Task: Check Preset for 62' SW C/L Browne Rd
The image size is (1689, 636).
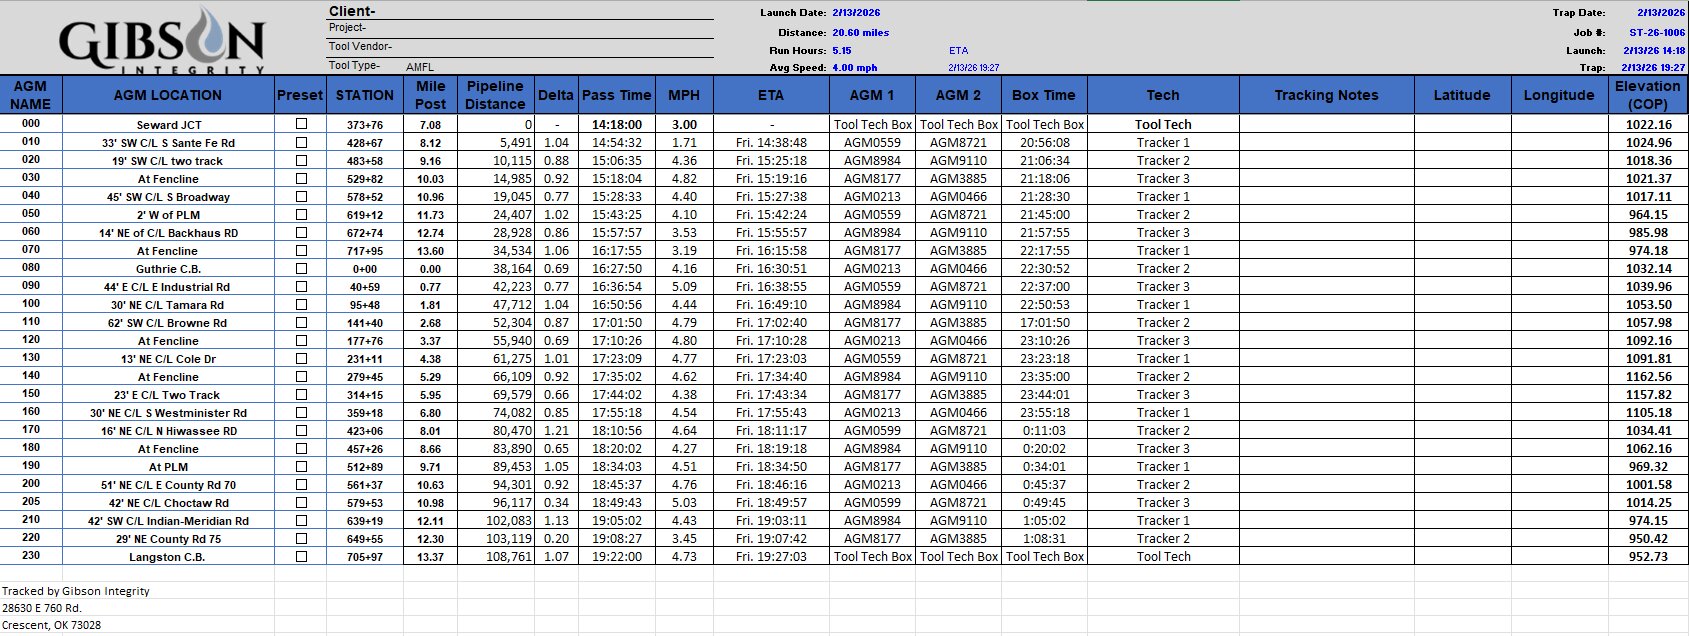Action: (301, 323)
